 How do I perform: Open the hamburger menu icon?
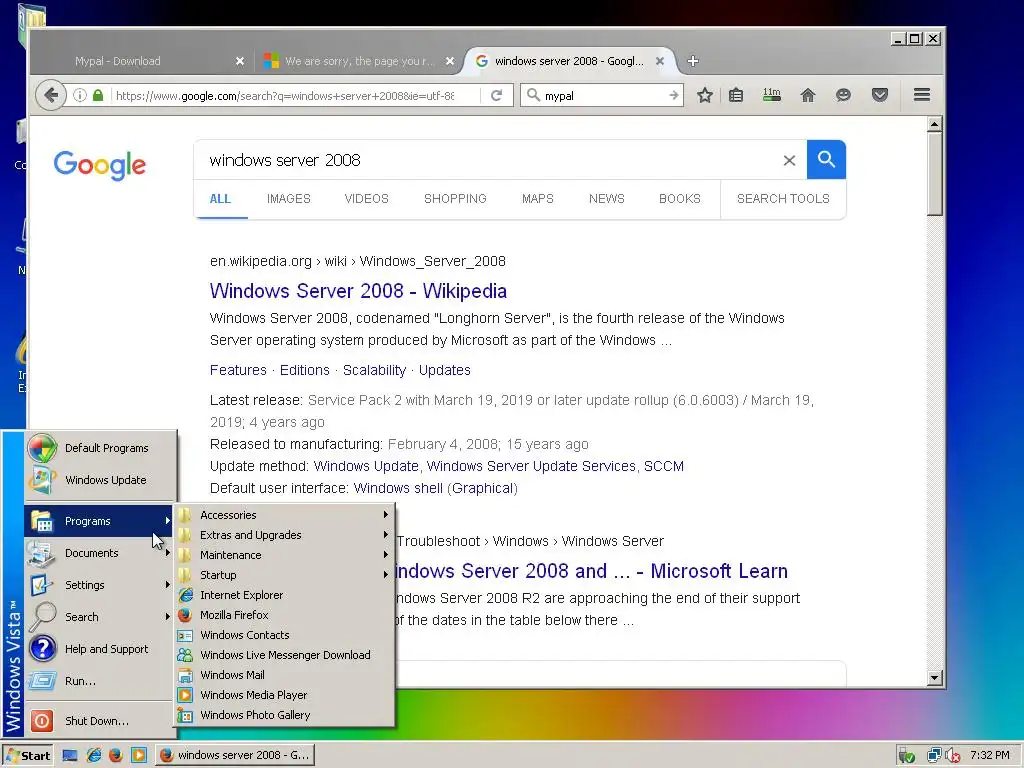pyautogui.click(x=921, y=95)
